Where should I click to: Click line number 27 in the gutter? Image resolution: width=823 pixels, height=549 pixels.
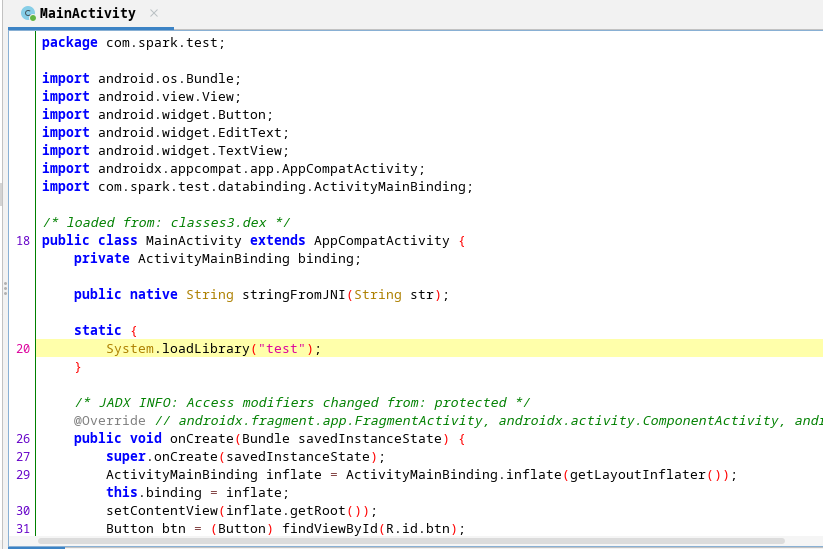click(x=23, y=457)
